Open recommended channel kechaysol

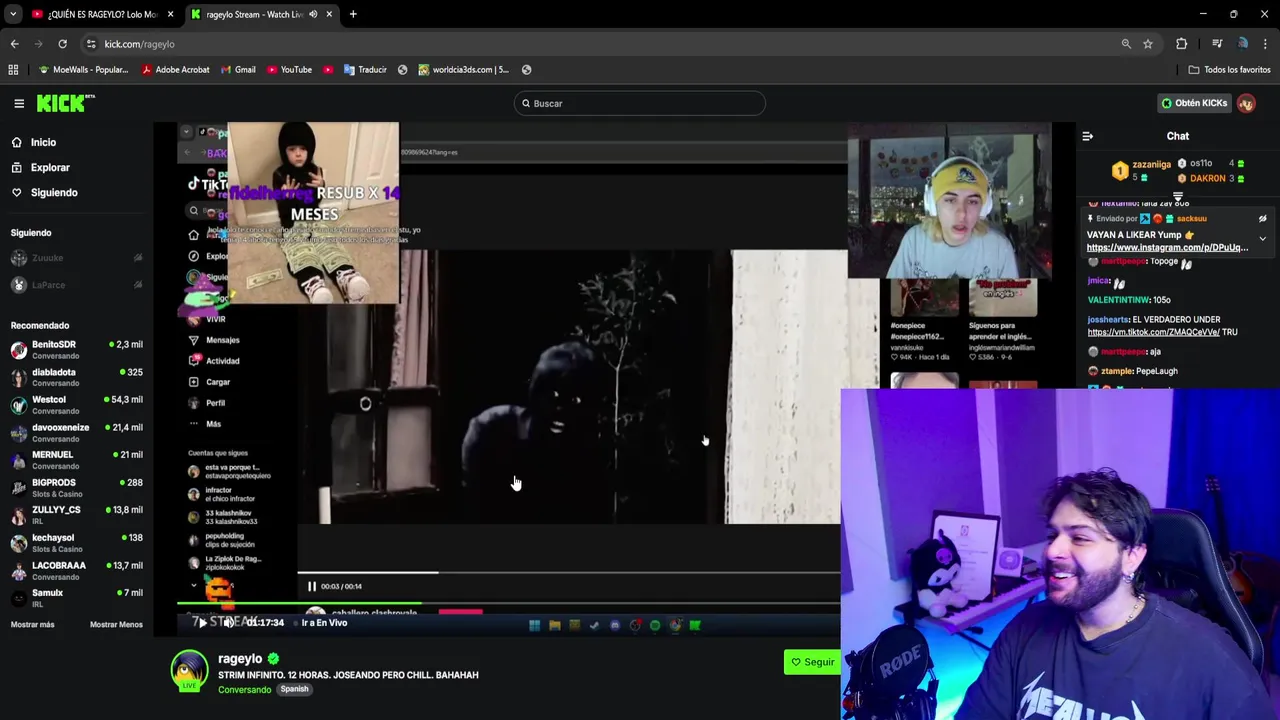point(76,542)
